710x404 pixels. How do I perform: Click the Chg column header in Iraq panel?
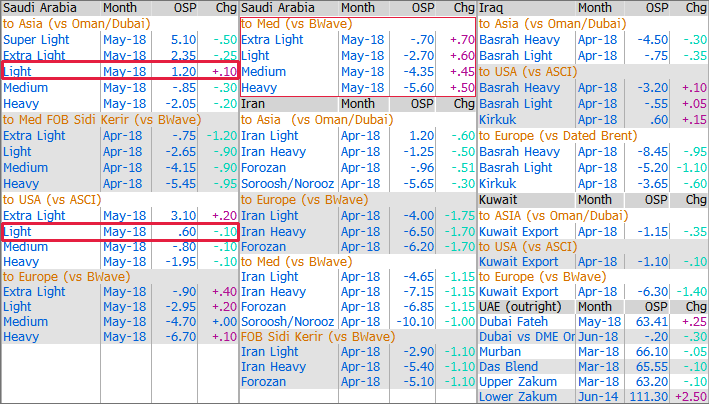tap(692, 7)
